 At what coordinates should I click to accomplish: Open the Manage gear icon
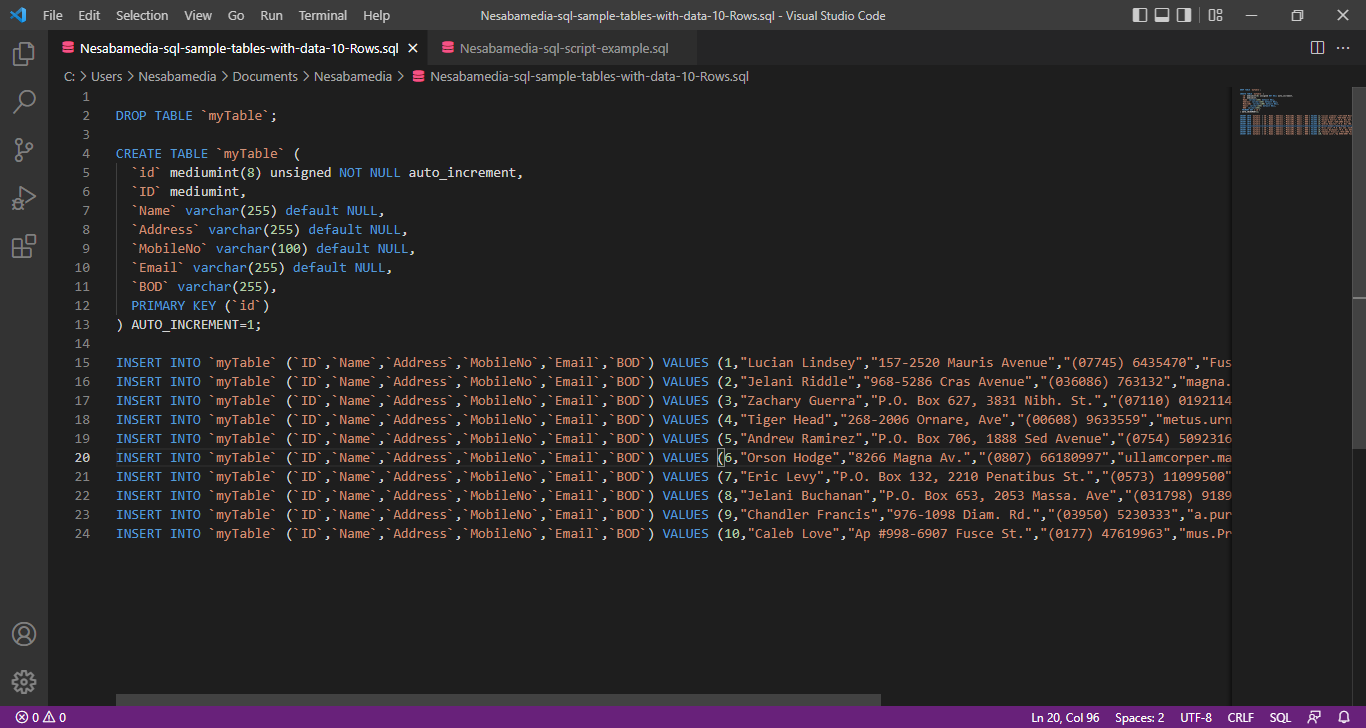pyautogui.click(x=24, y=682)
